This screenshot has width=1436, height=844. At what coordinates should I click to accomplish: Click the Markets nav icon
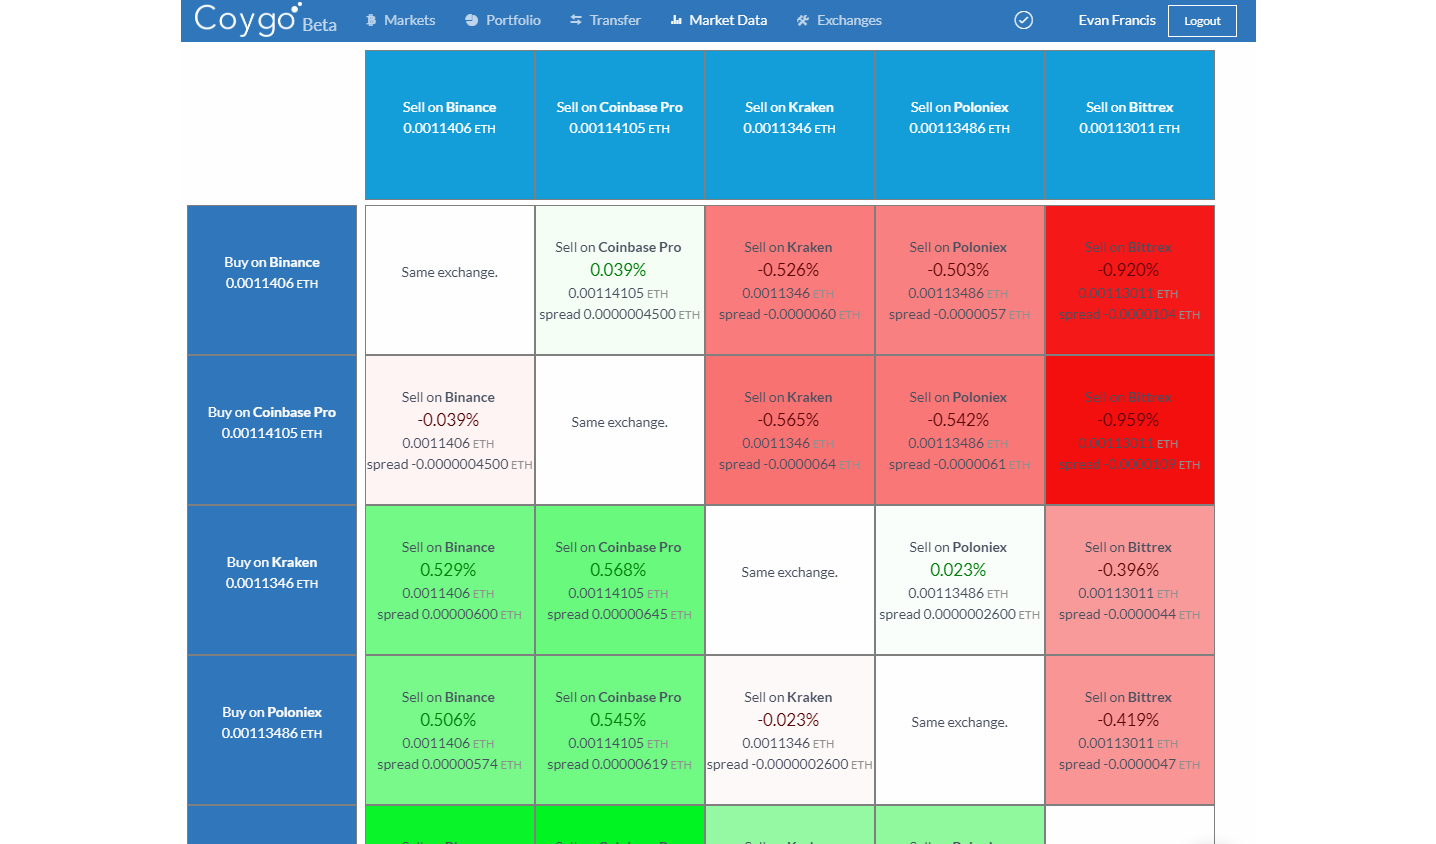tap(371, 20)
